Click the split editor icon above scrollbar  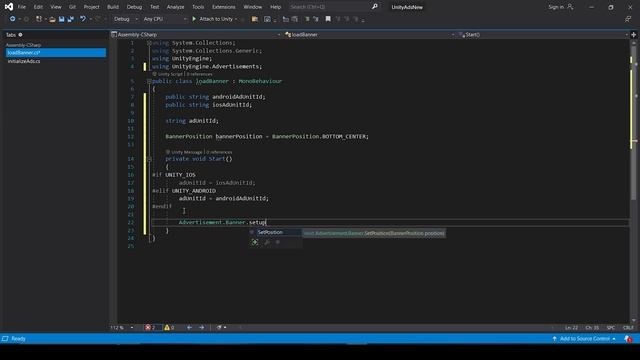pos(633,35)
